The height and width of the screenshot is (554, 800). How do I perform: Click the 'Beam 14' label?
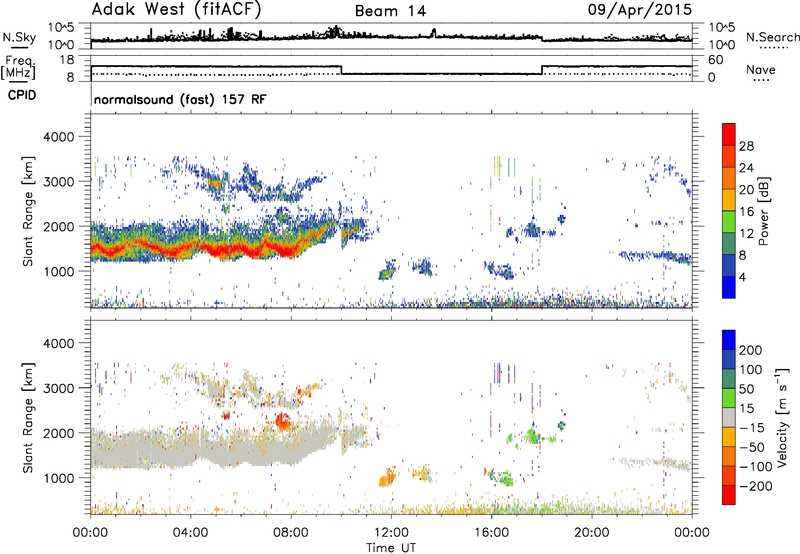click(x=390, y=11)
